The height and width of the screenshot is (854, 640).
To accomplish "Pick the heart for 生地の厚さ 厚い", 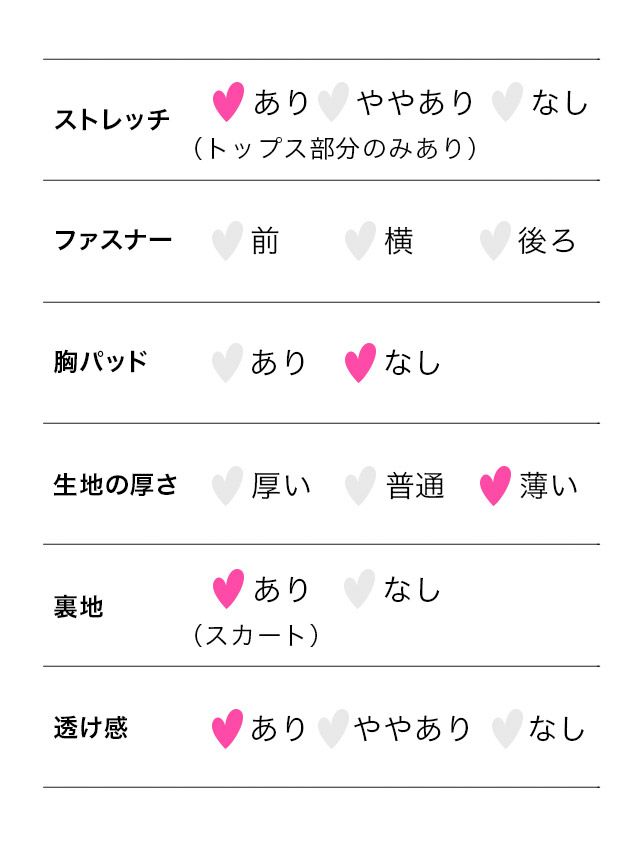I will pyautogui.click(x=227, y=486).
